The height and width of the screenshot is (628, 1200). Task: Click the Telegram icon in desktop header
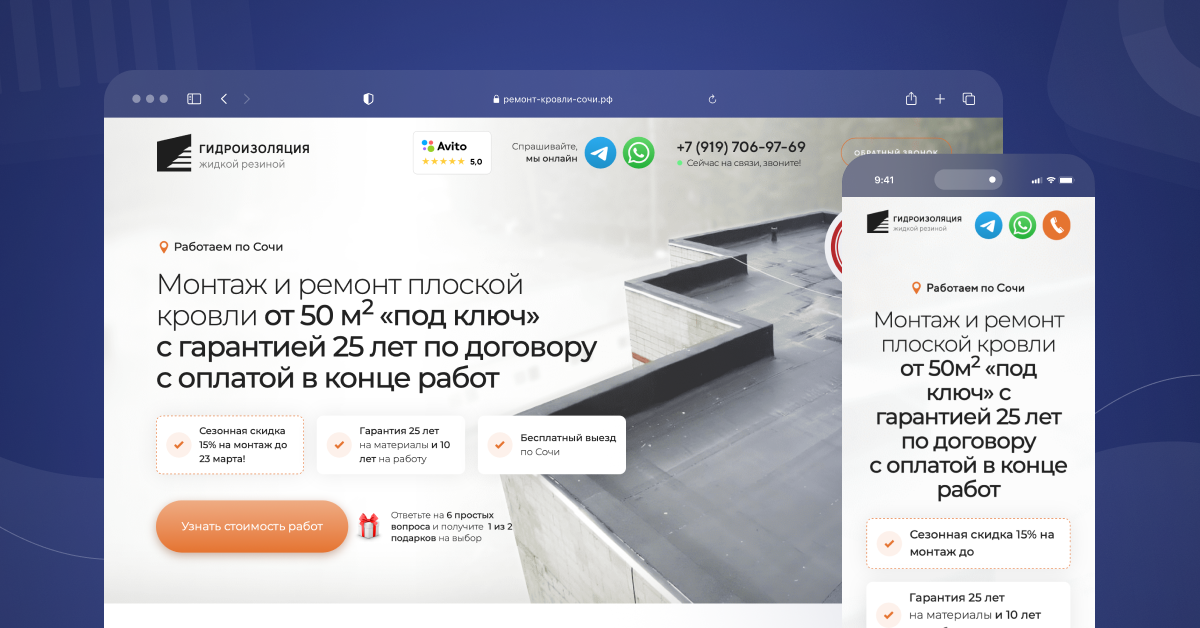click(600, 153)
